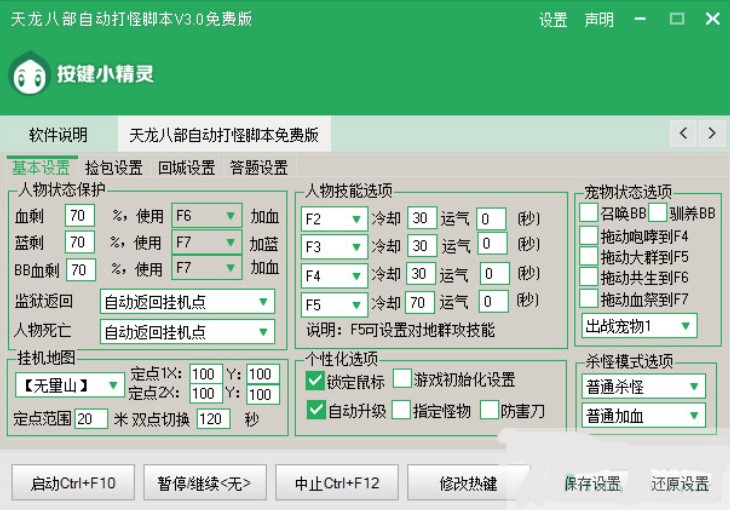
Task: Check 拖动咆哮到F4
Action: pos(589,235)
